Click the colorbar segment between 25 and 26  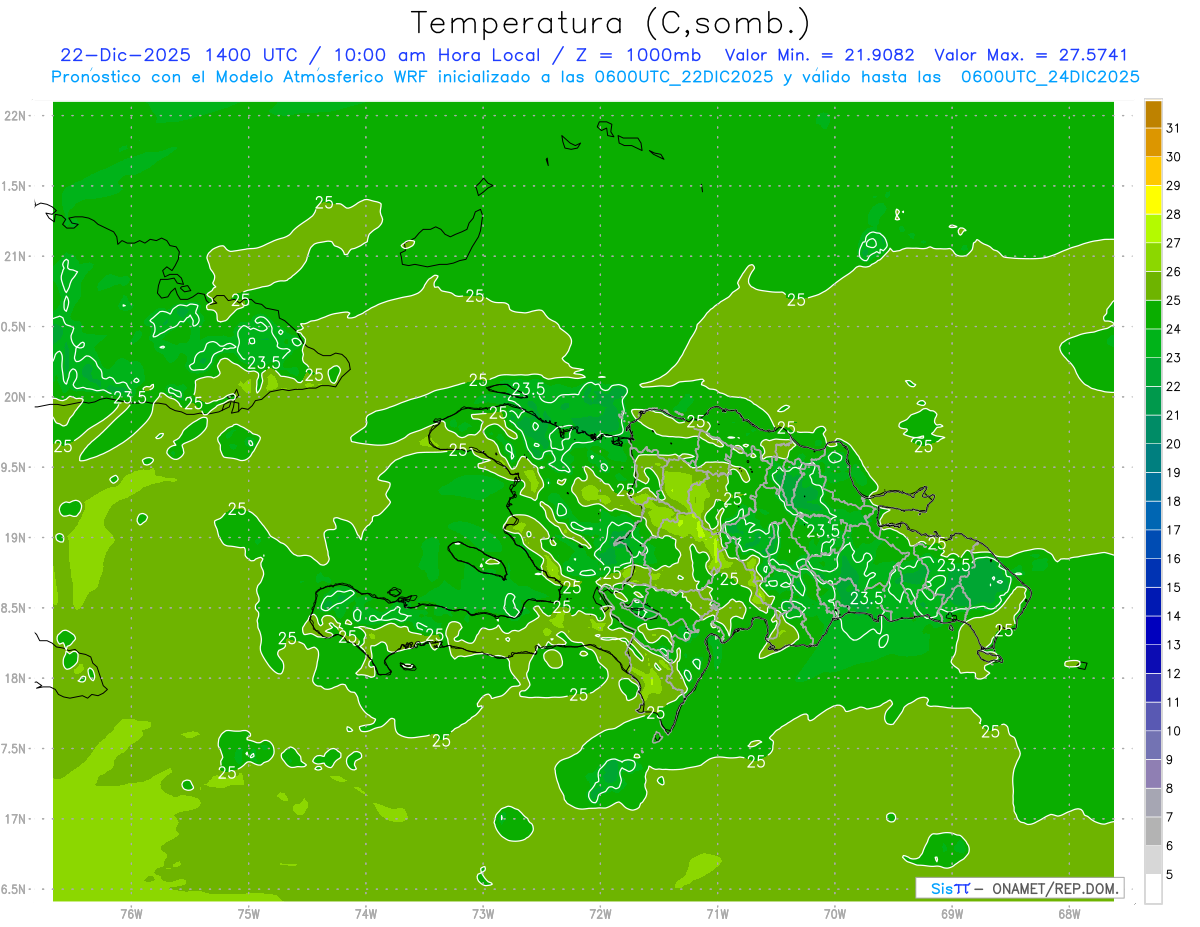[1153, 286]
